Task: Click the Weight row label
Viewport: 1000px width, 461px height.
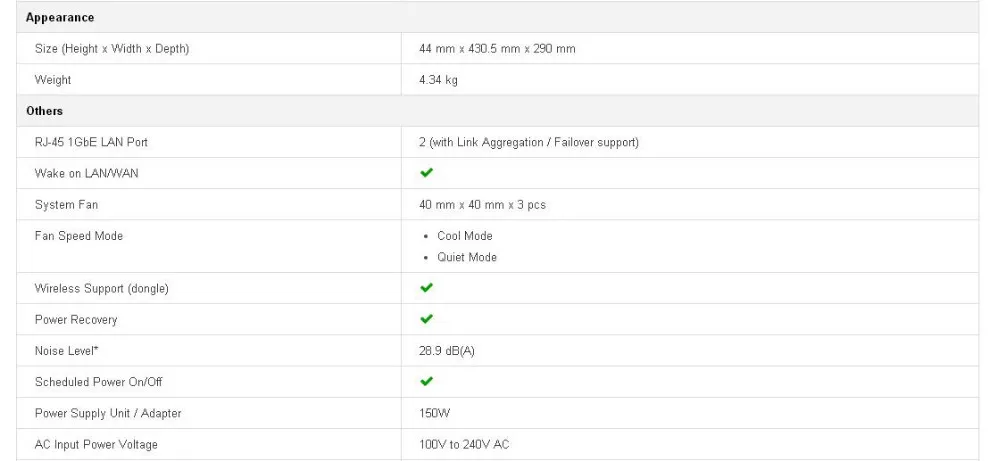Action: 53,80
